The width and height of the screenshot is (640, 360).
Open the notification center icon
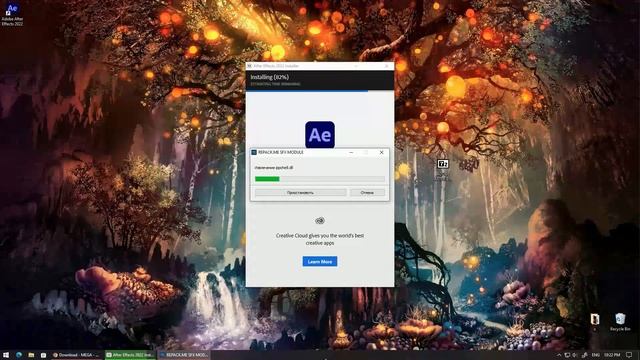(x=629, y=355)
